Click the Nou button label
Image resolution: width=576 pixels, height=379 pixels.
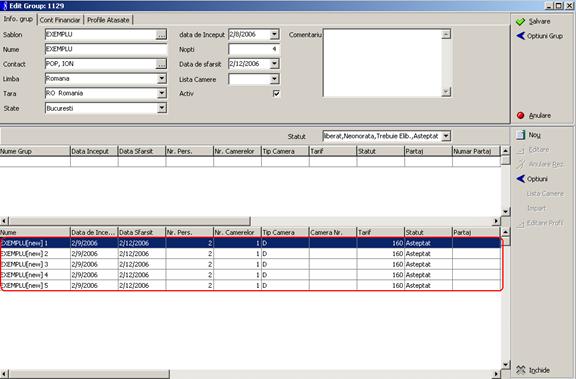(x=534, y=135)
